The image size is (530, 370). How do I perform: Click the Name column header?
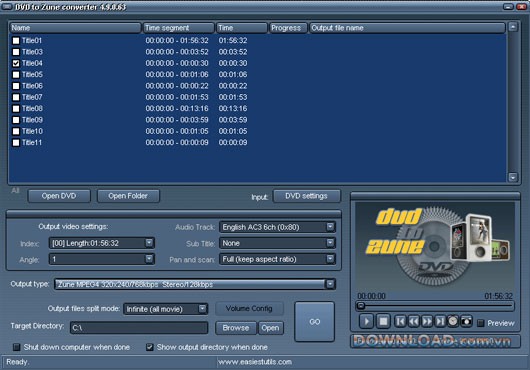tap(75, 28)
